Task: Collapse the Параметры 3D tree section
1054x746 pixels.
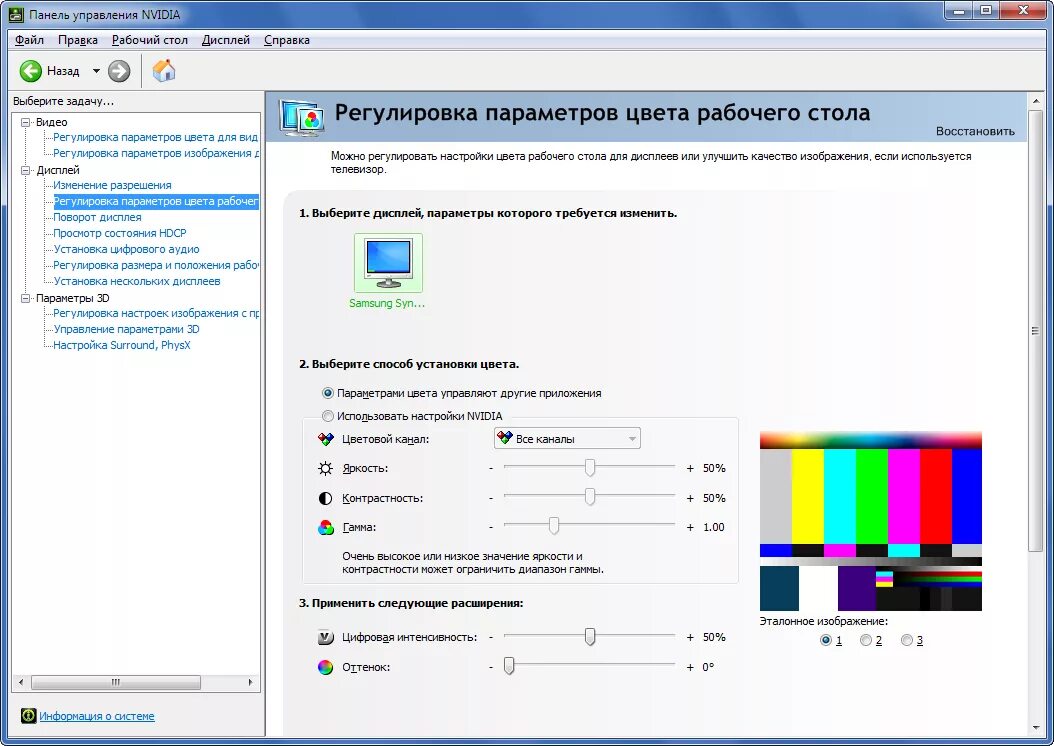Action: click(x=26, y=298)
